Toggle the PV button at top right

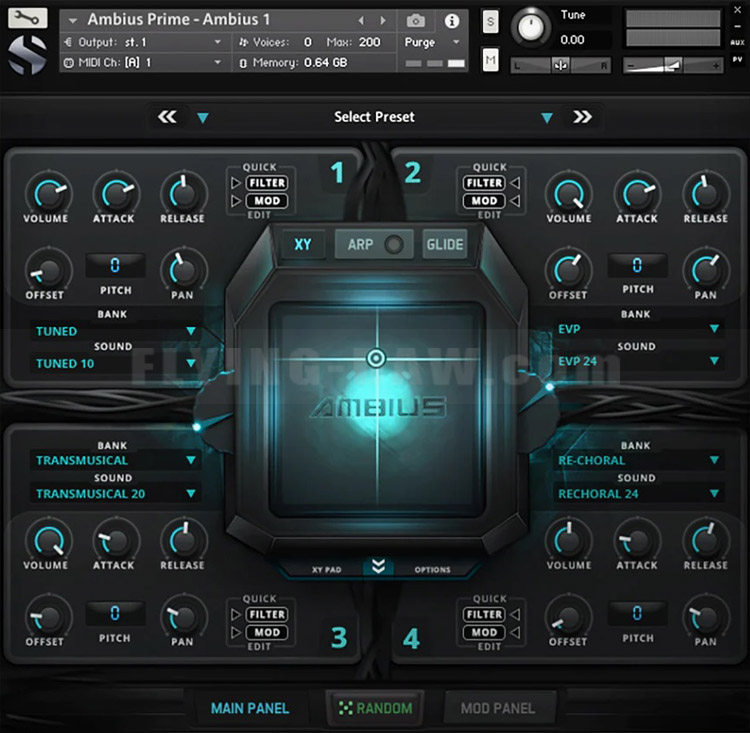pyautogui.click(x=737, y=59)
